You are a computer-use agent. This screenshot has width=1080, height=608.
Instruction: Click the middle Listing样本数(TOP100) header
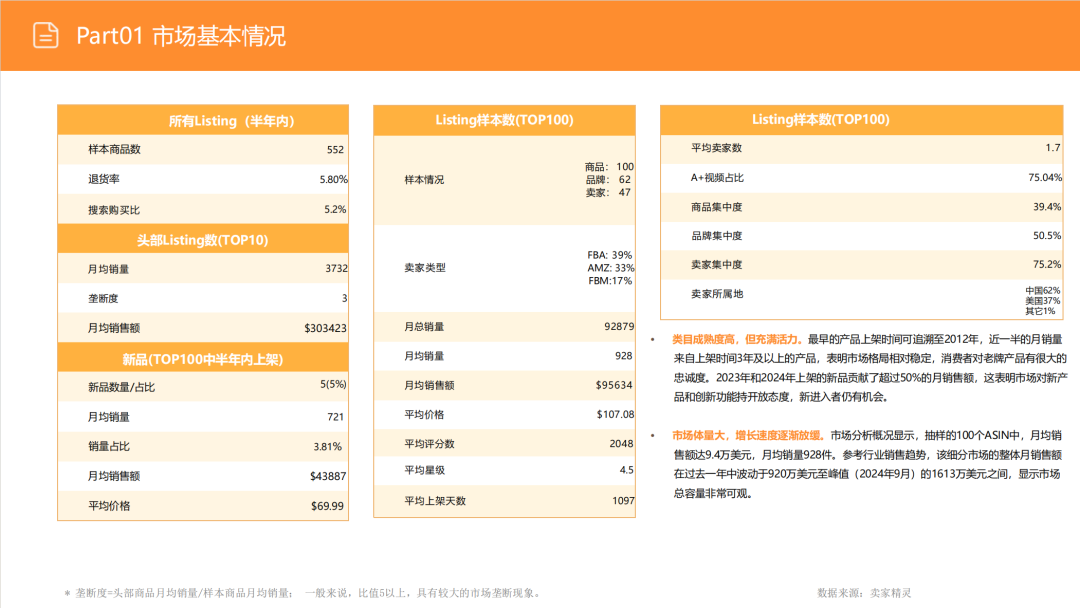point(504,120)
